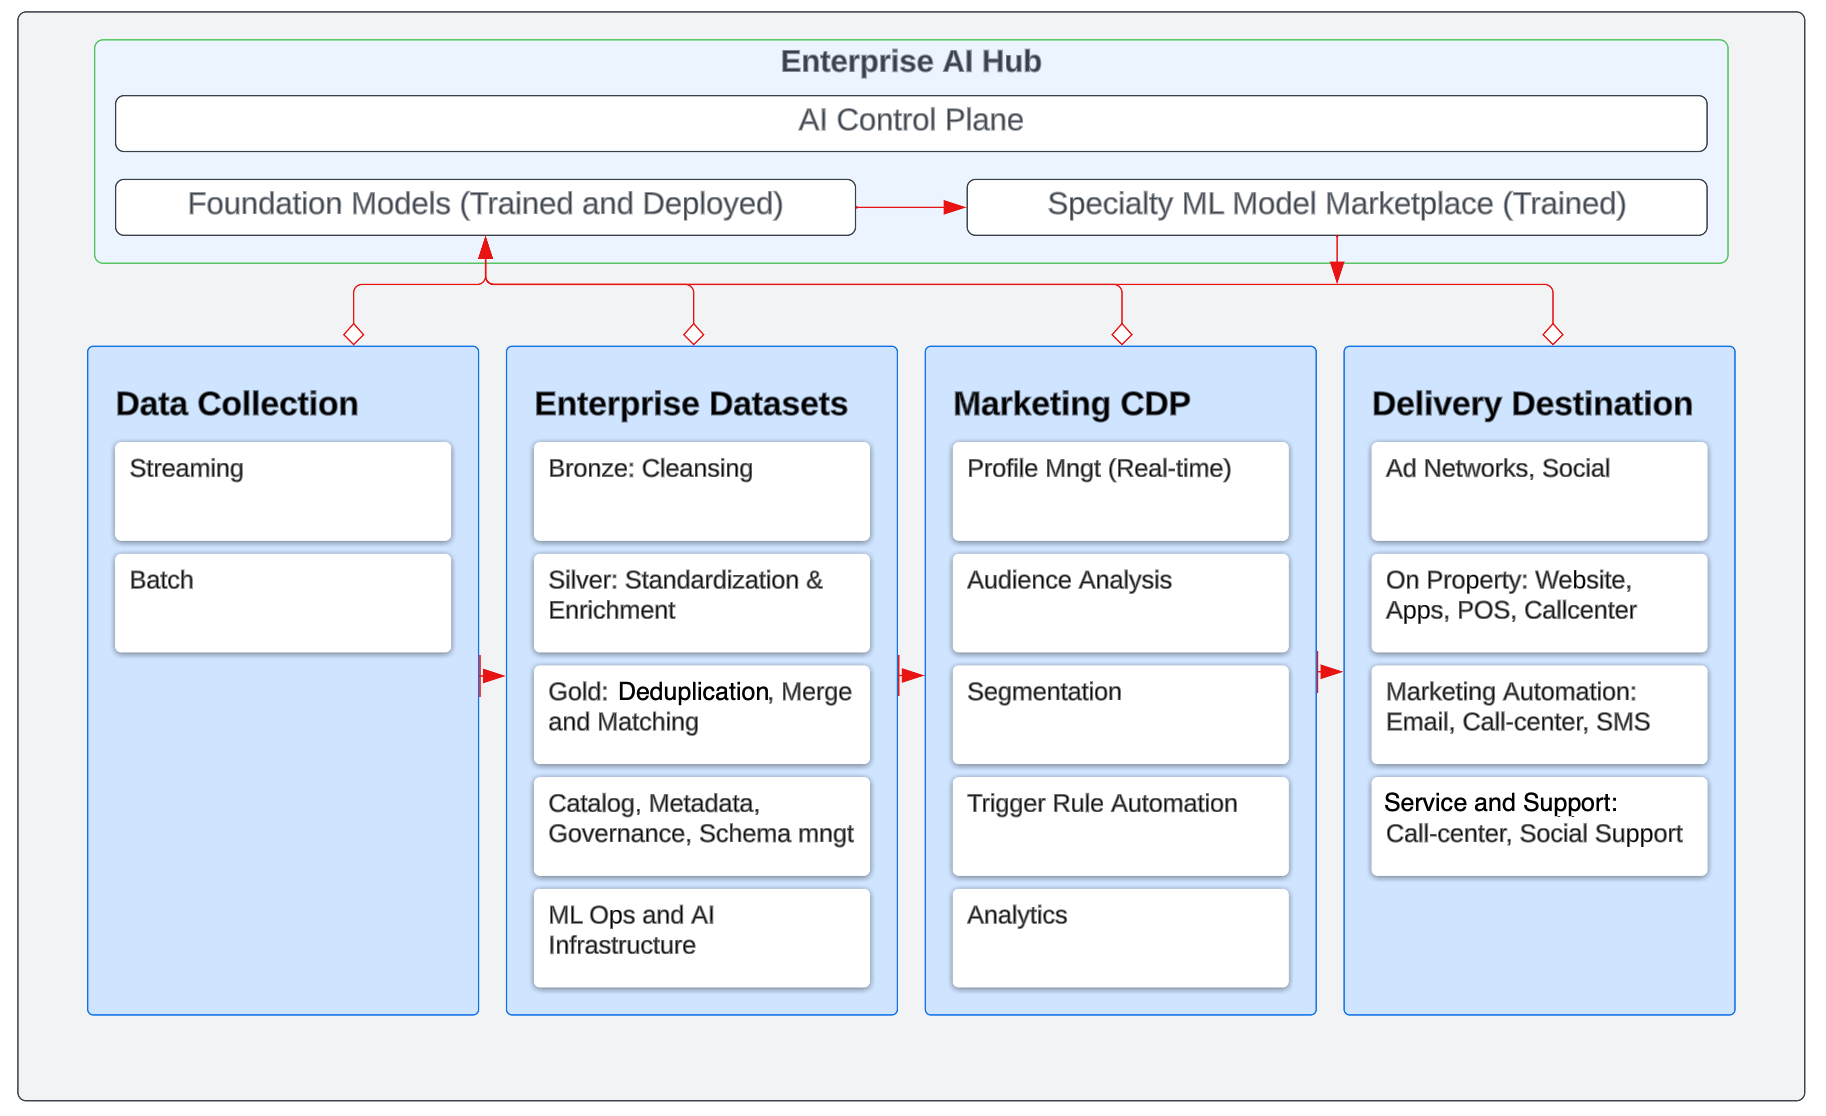
Task: Select the Gold: Deduplication, Merge and Matching card
Action: click(702, 715)
